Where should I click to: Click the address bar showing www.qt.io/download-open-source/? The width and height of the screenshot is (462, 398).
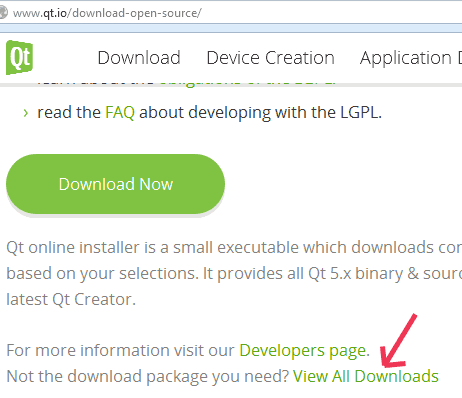pos(231,13)
